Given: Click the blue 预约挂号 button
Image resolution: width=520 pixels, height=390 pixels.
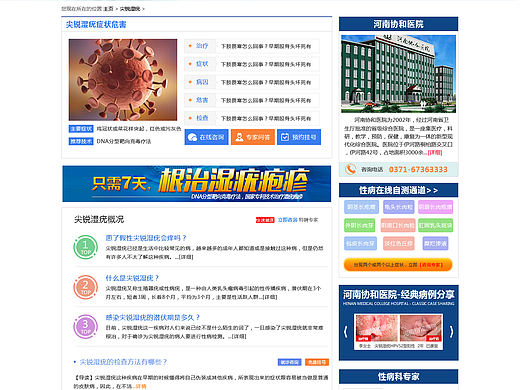Looking at the screenshot, I should pos(299,137).
